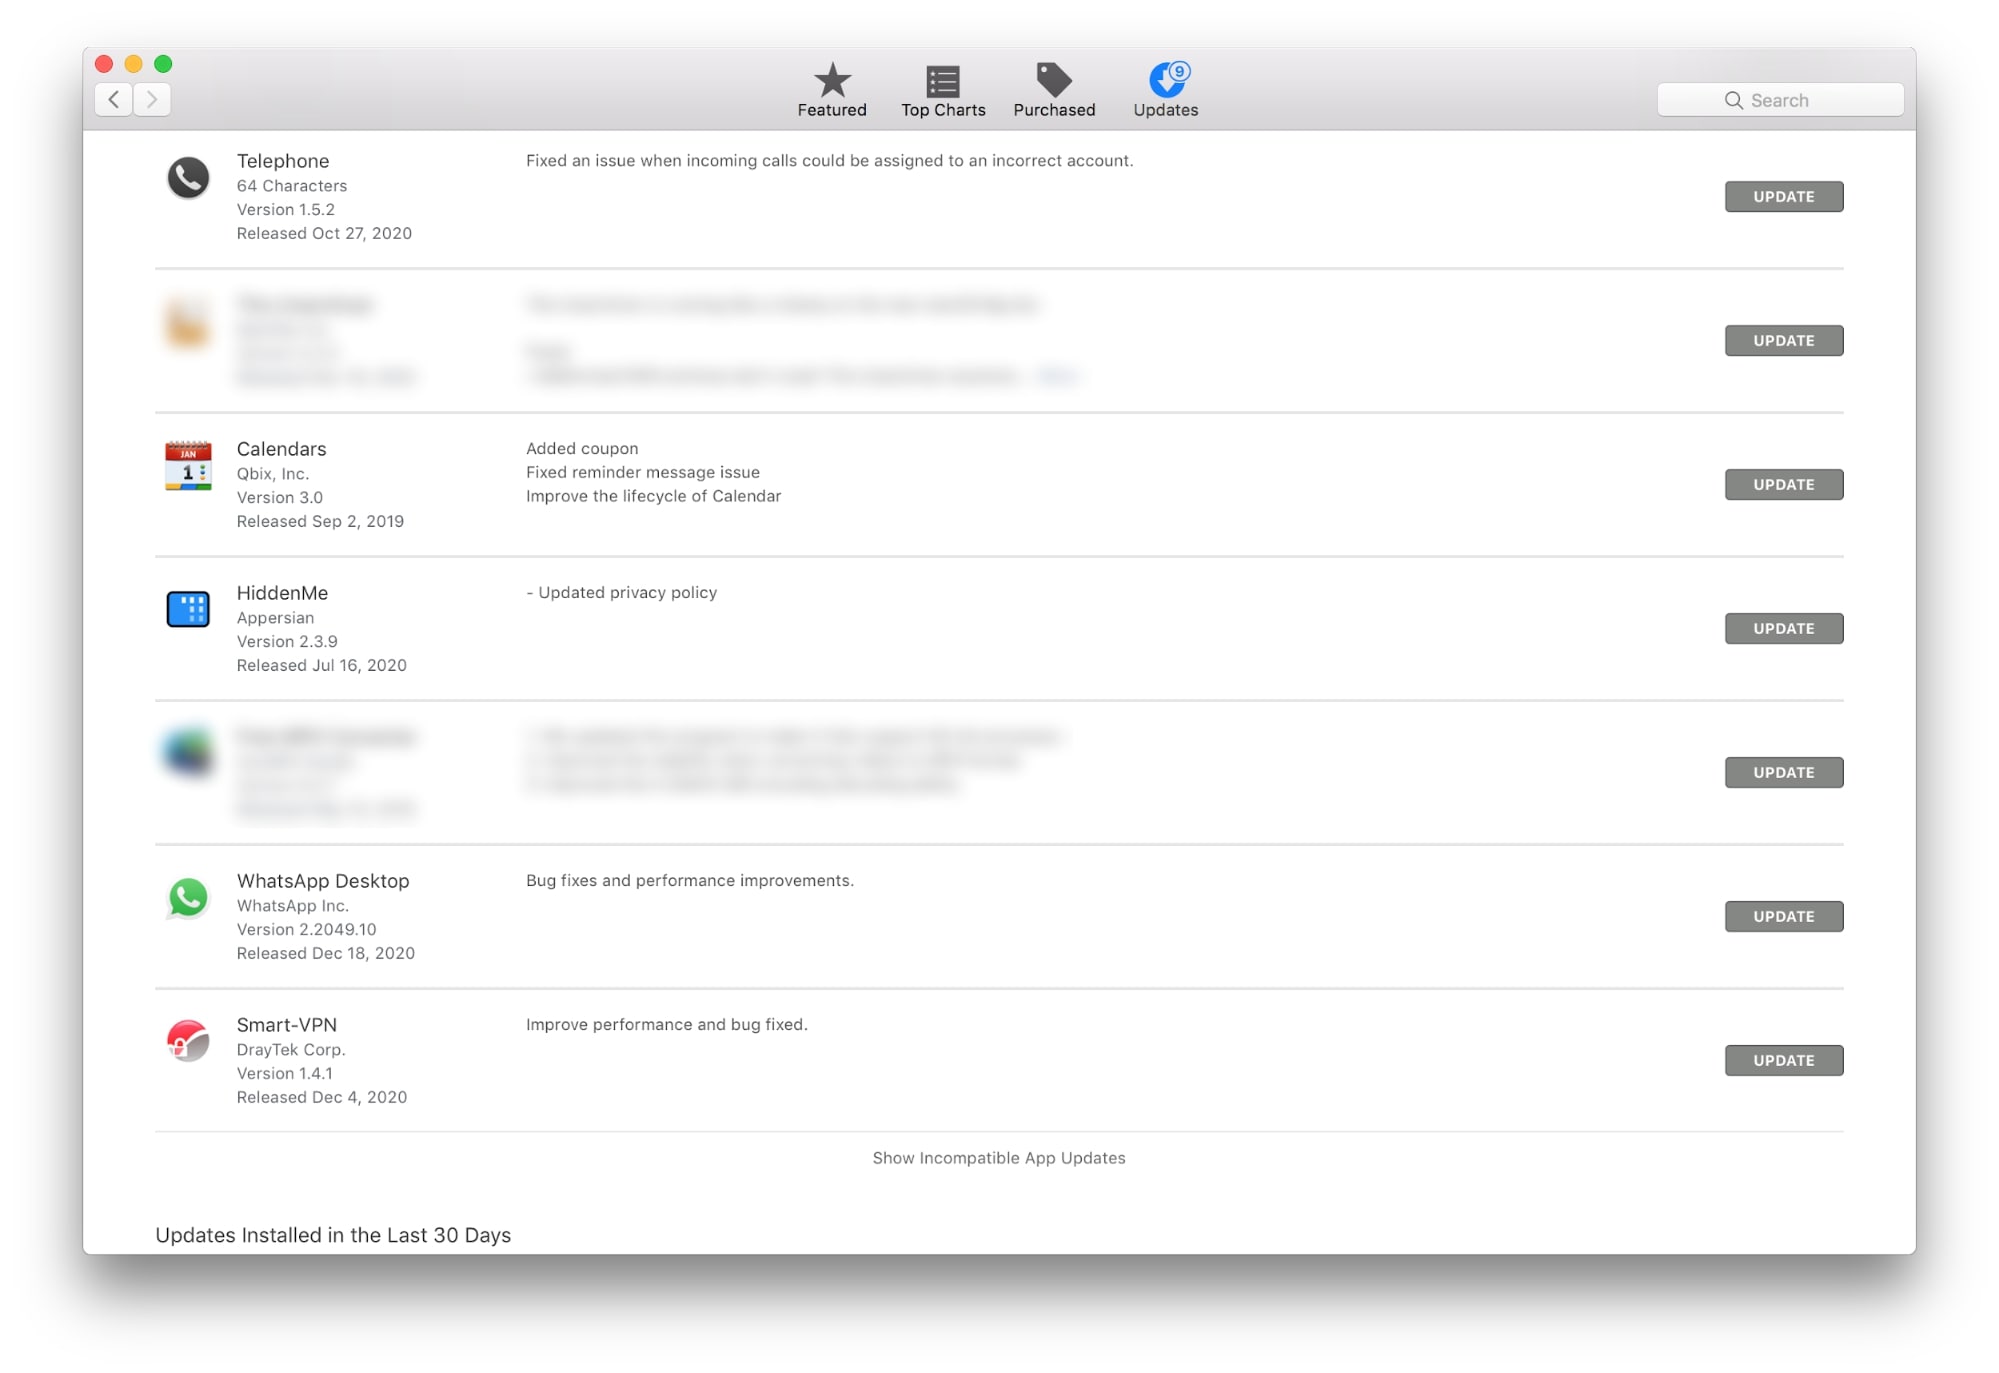Go forward with the right chevron

[x=152, y=99]
